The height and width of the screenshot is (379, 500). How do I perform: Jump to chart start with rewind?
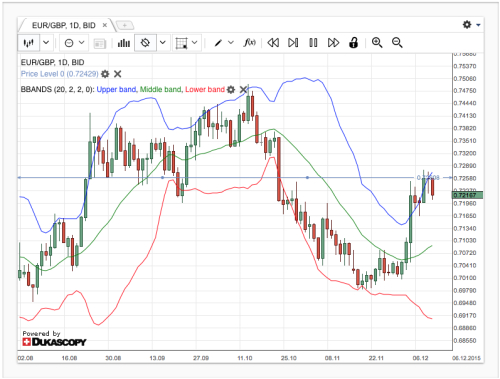(273, 43)
